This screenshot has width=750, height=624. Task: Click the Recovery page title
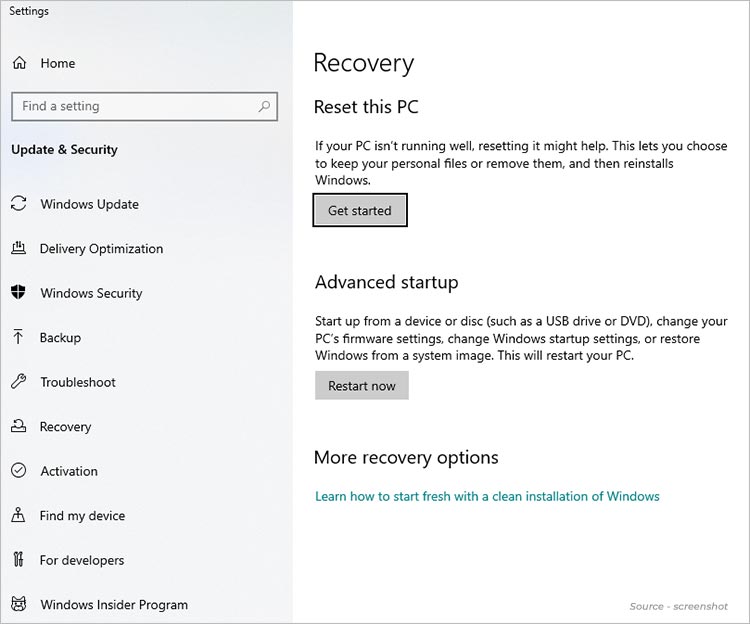pos(364,63)
